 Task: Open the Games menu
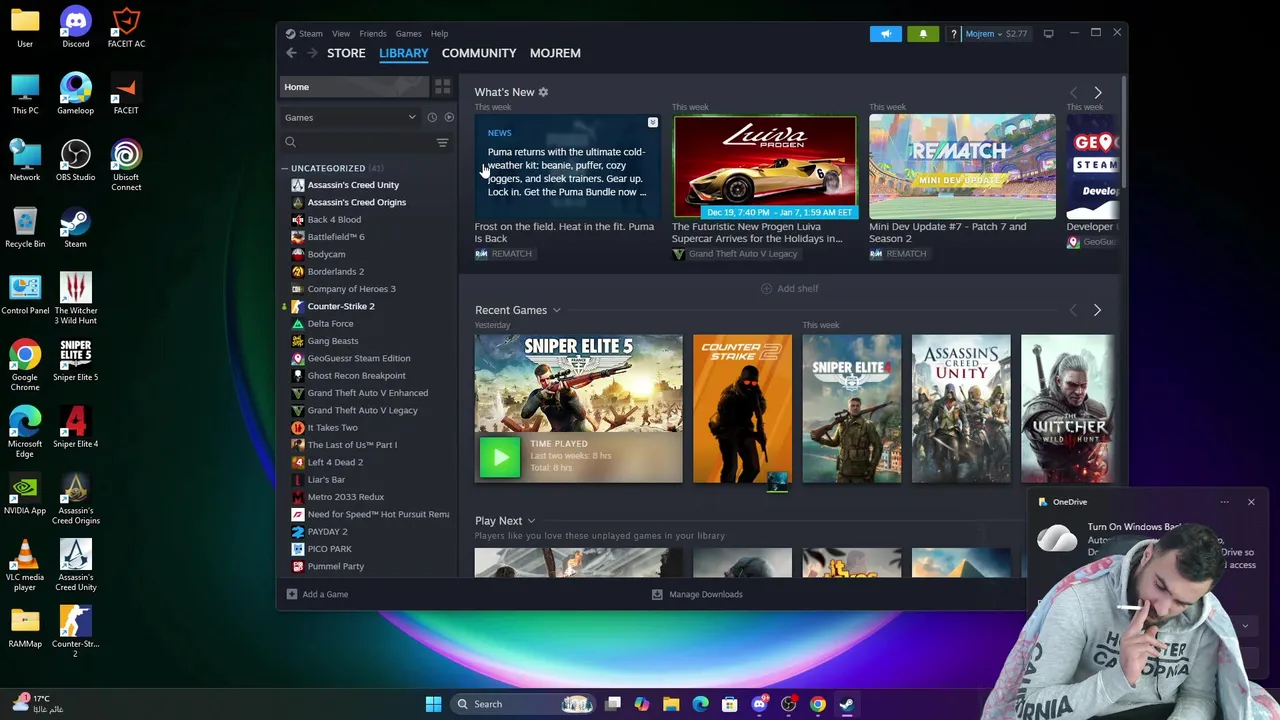pos(408,34)
